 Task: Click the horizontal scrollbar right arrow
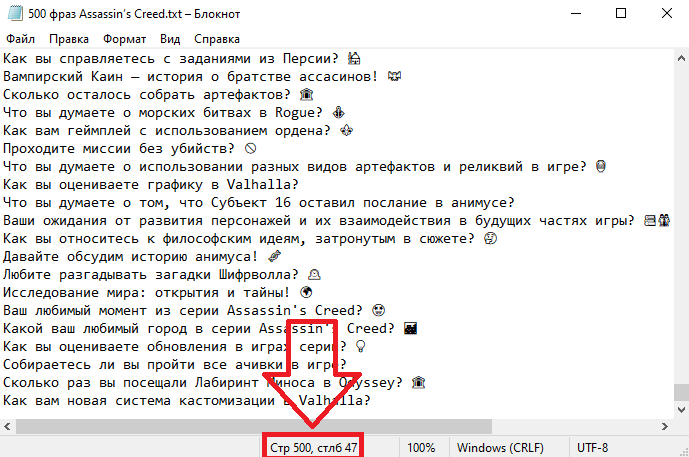[x=664, y=427]
